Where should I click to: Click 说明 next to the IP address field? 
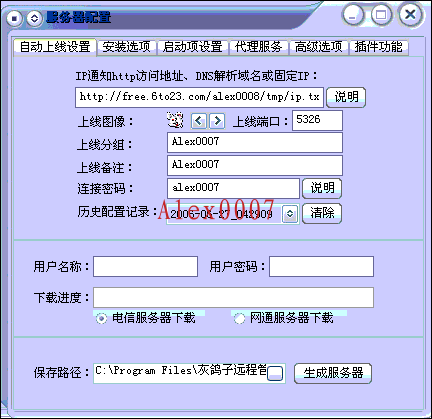tap(346, 97)
